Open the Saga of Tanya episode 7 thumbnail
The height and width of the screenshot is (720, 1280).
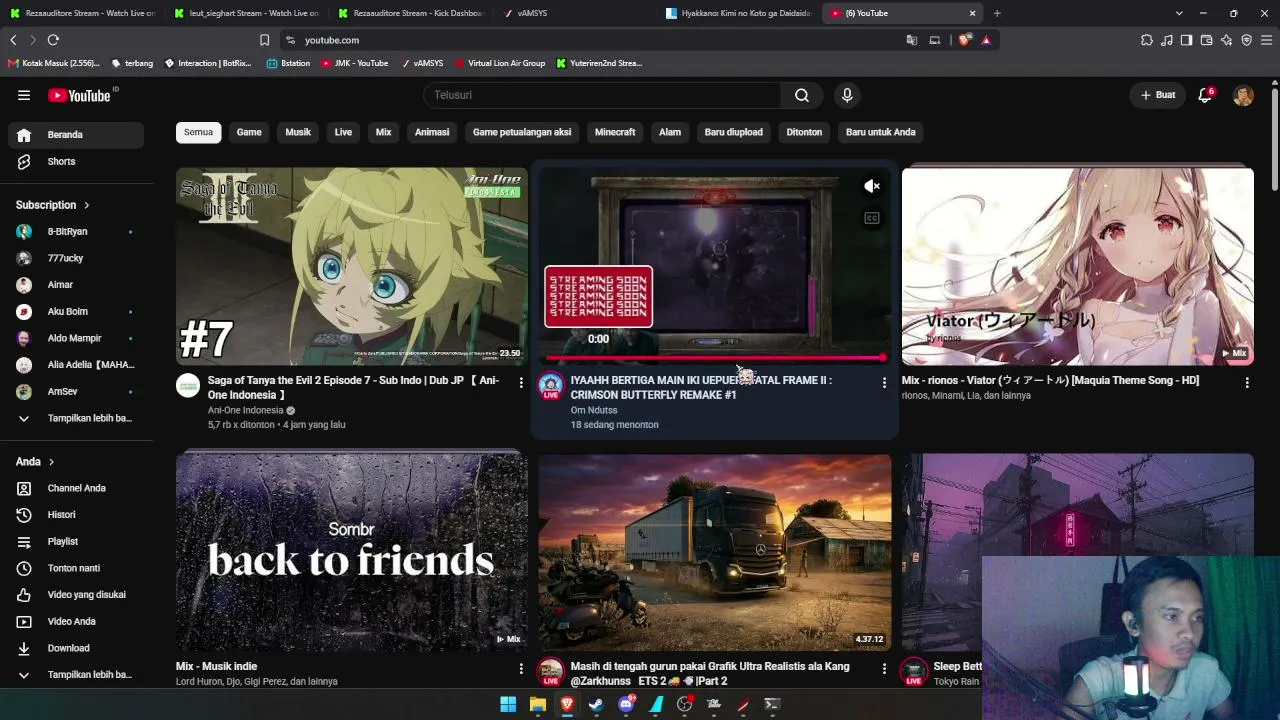coord(352,266)
